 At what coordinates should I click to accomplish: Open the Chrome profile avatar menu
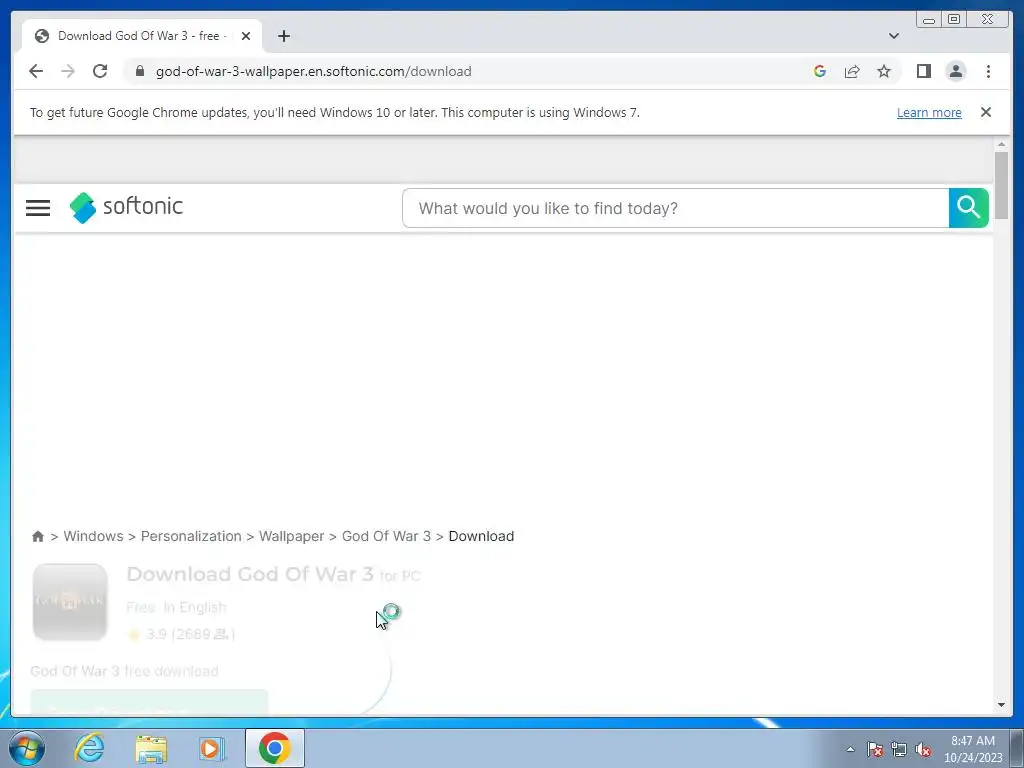955,71
